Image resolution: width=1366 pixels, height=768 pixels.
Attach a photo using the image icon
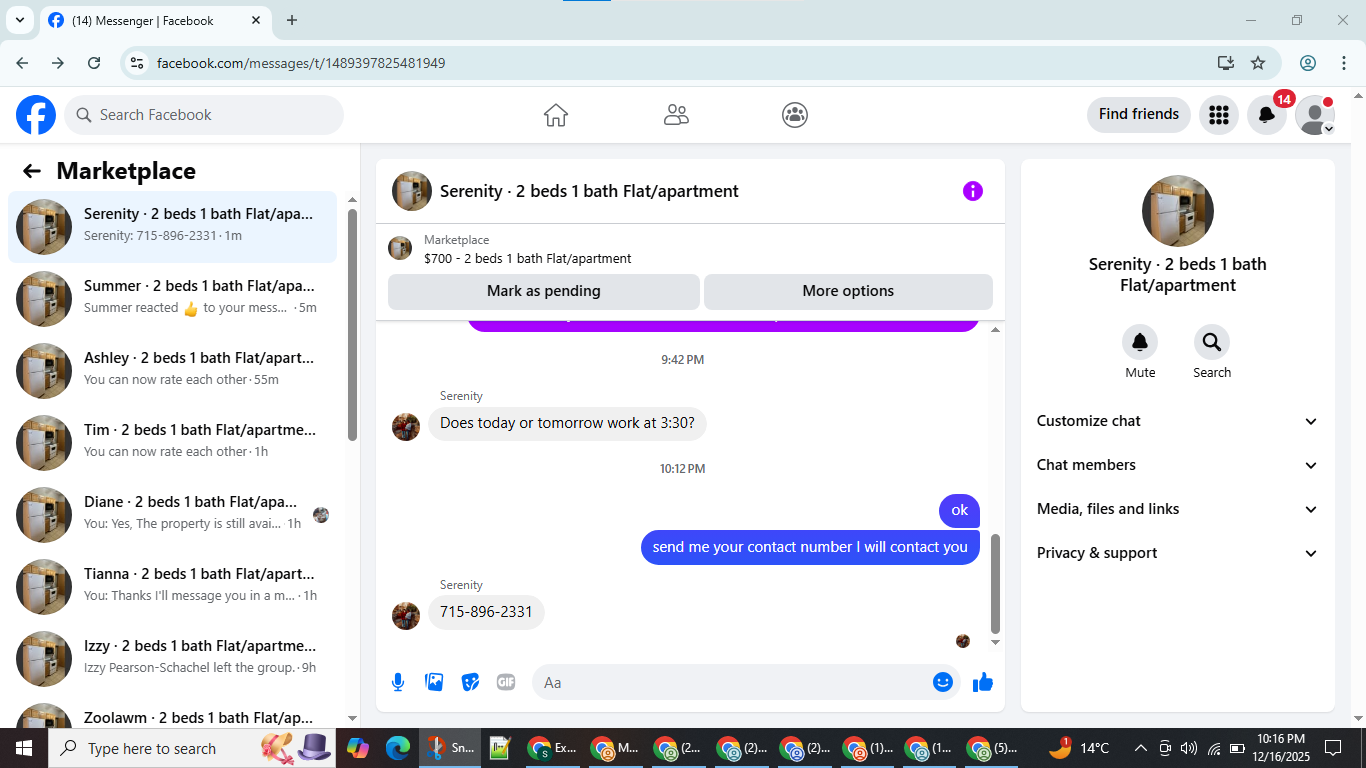click(434, 682)
